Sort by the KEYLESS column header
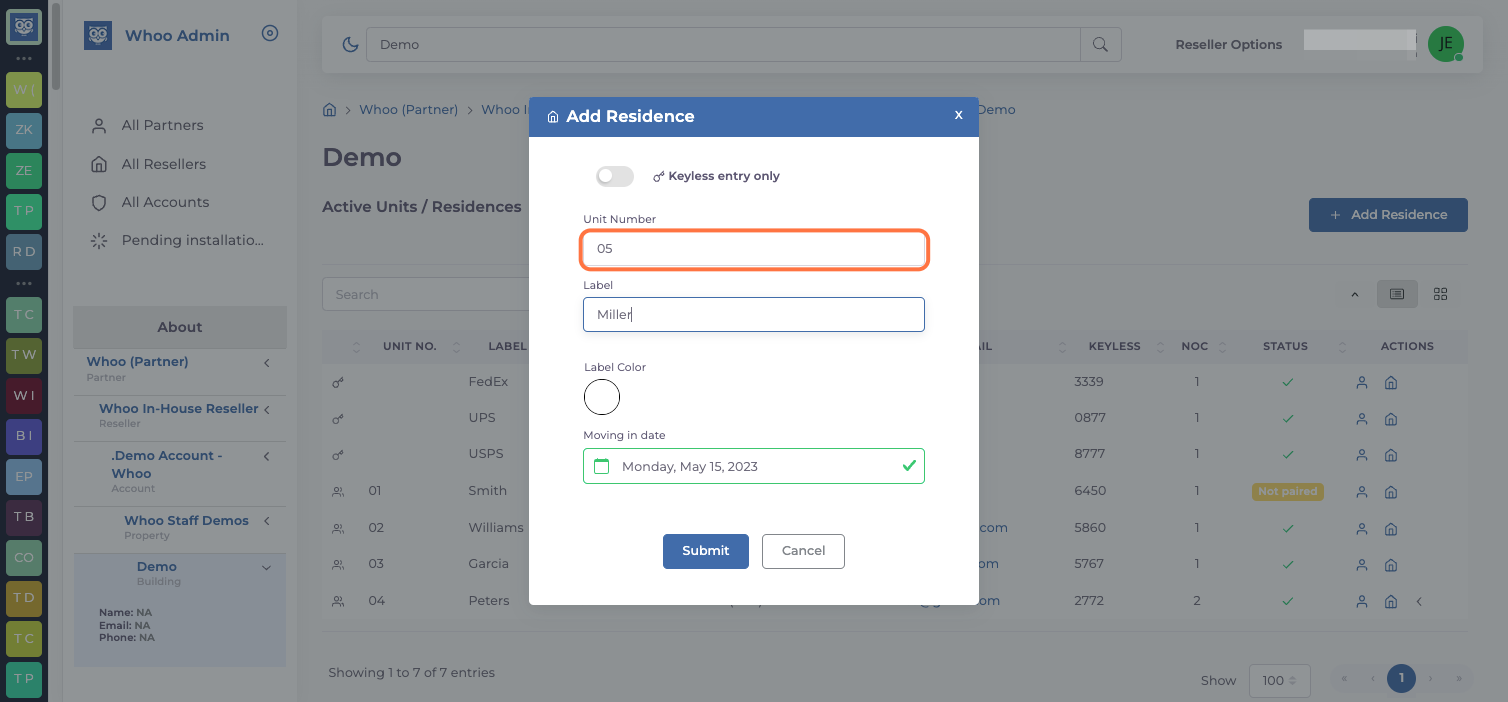Viewport: 1508px width, 702px height. pos(1114,346)
